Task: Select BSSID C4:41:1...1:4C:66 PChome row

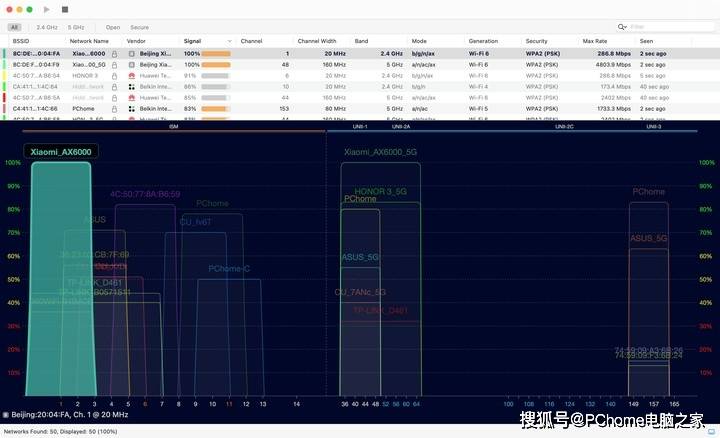Action: [35, 109]
